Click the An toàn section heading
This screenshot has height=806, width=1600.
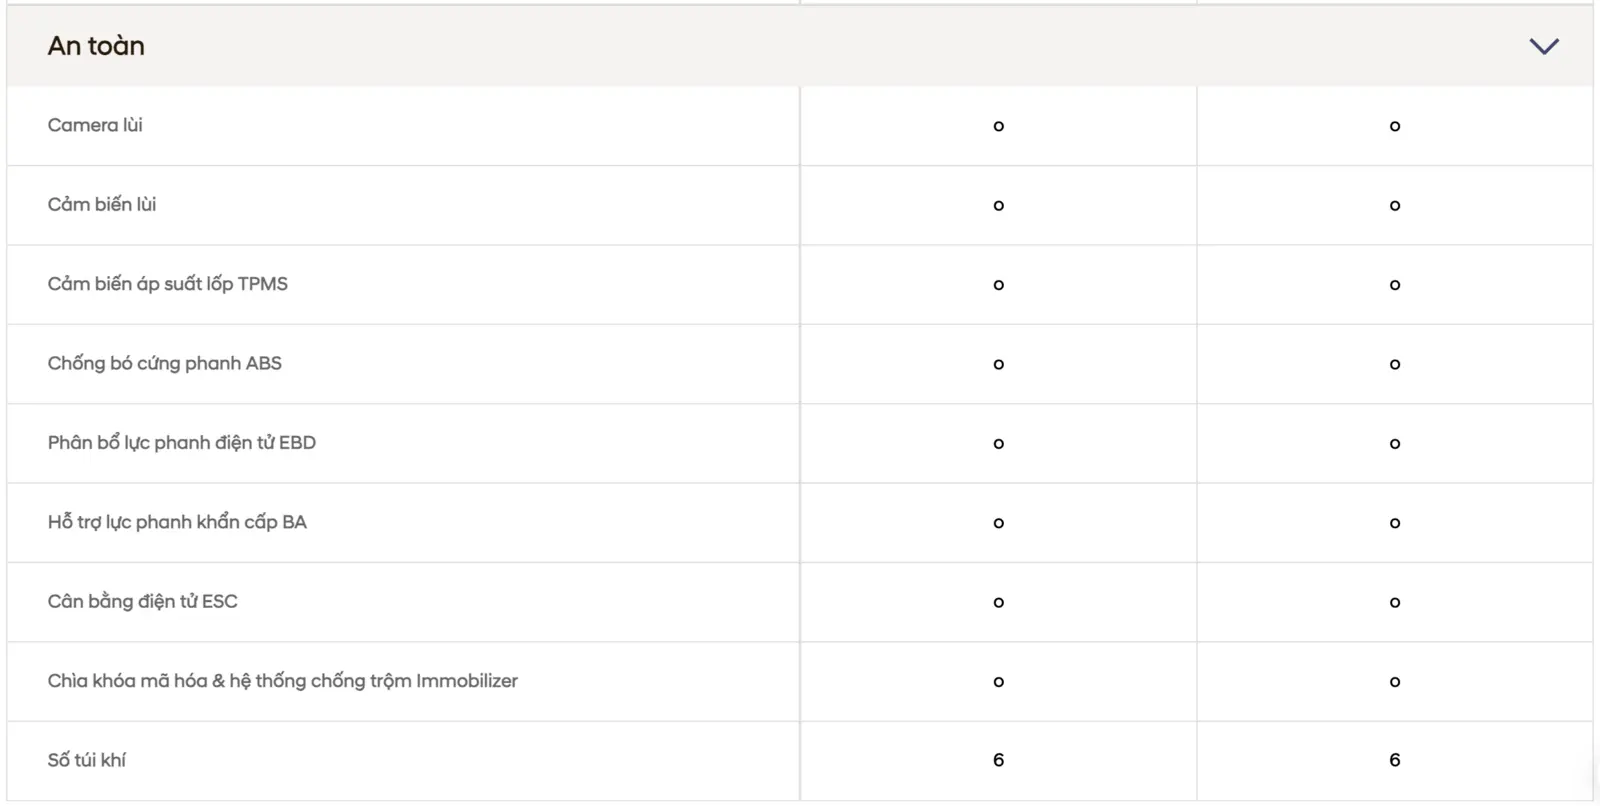click(x=96, y=46)
